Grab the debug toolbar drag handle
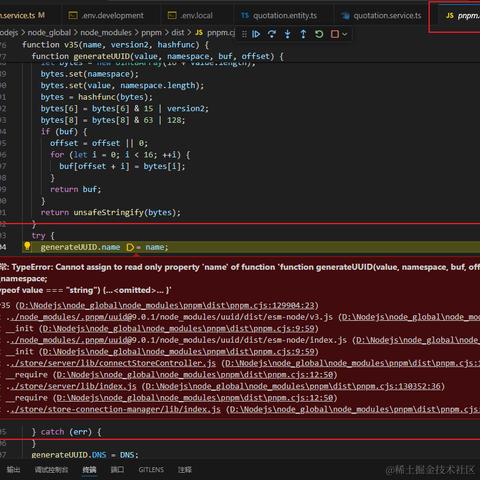 click(244, 34)
